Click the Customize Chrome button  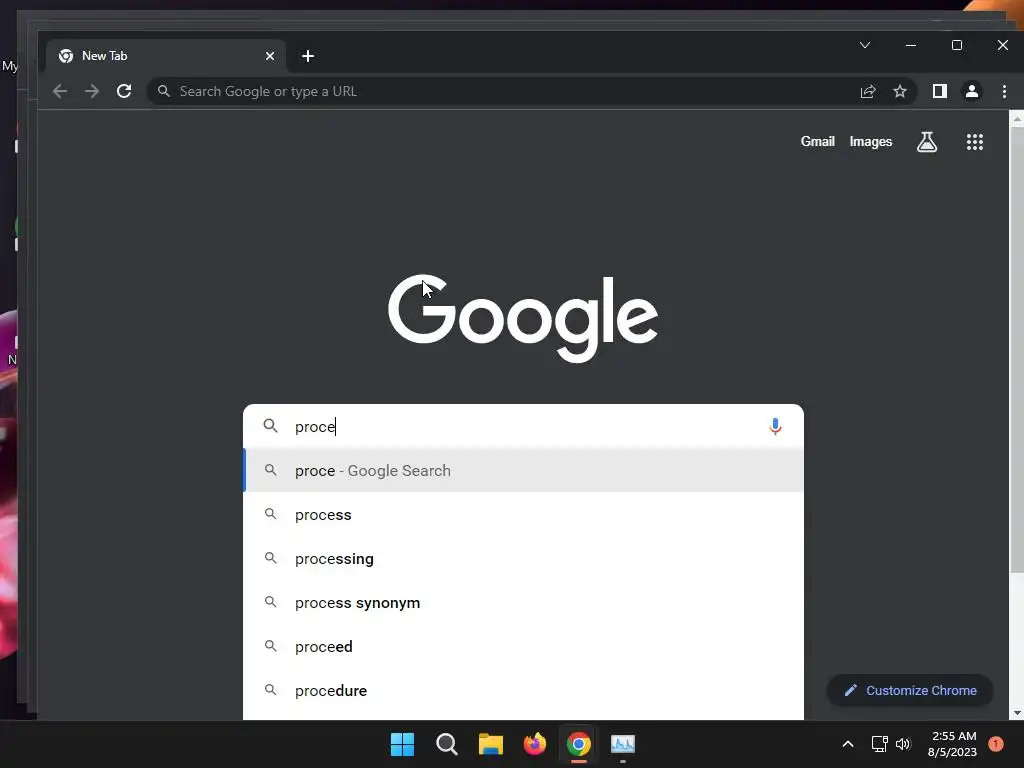tap(910, 690)
